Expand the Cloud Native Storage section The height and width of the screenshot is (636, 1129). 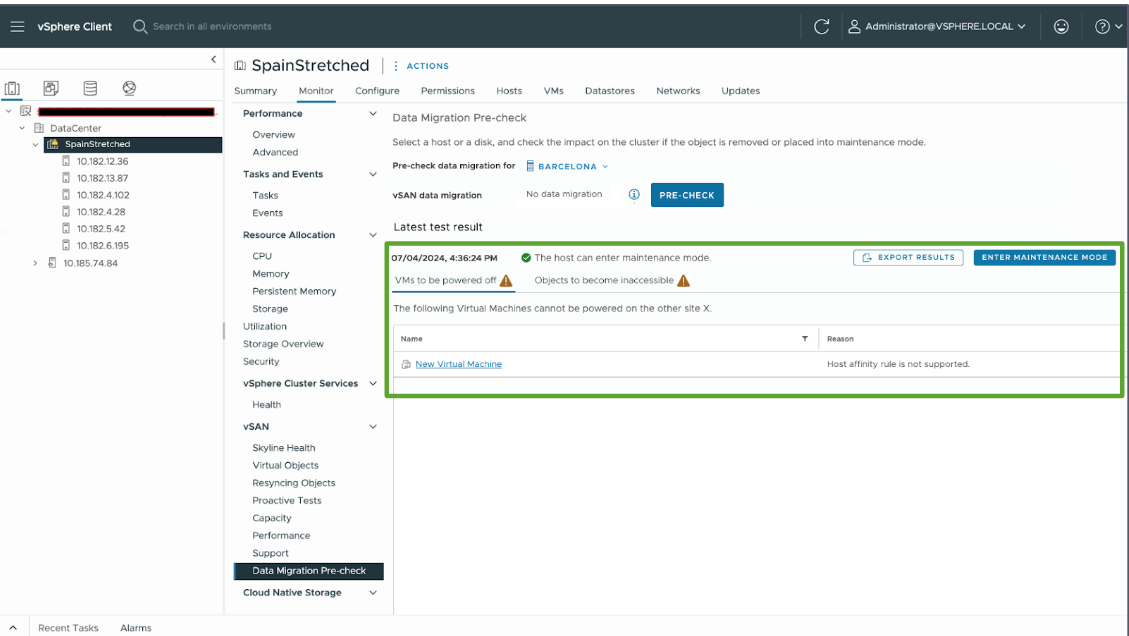(373, 593)
